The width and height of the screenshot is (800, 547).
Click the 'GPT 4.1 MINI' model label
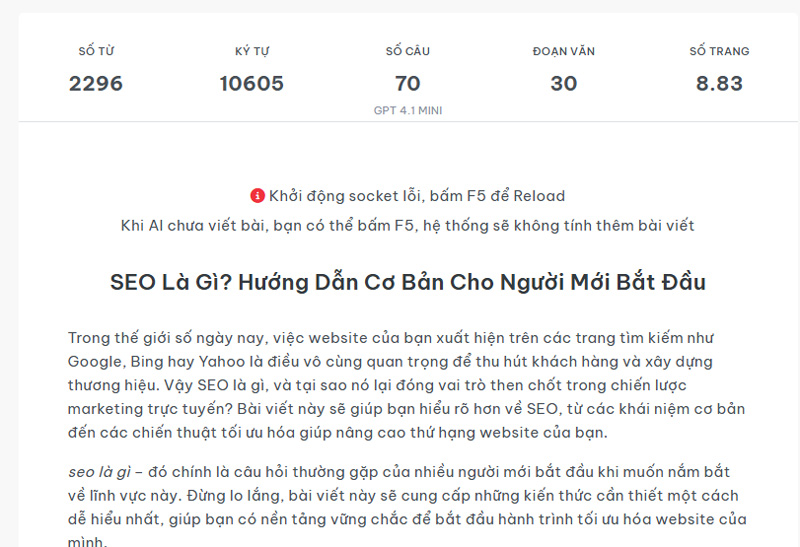[408, 110]
